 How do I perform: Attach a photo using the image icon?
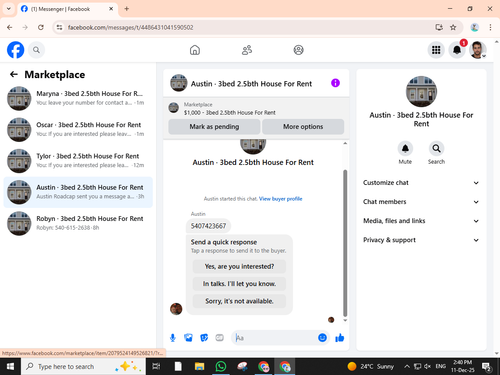pos(188,338)
